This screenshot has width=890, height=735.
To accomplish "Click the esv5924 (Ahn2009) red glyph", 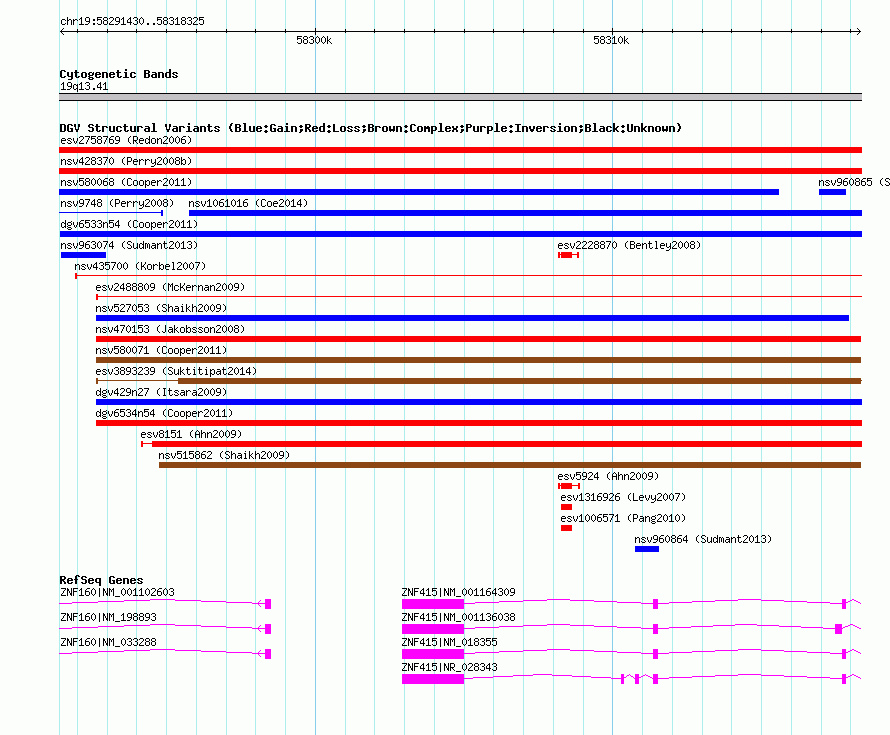I will pos(569,486).
